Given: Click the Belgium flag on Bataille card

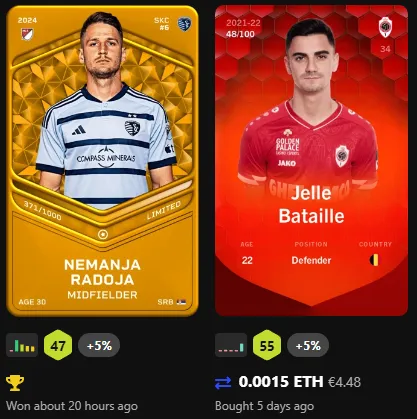Looking at the screenshot, I should pos(374,260).
